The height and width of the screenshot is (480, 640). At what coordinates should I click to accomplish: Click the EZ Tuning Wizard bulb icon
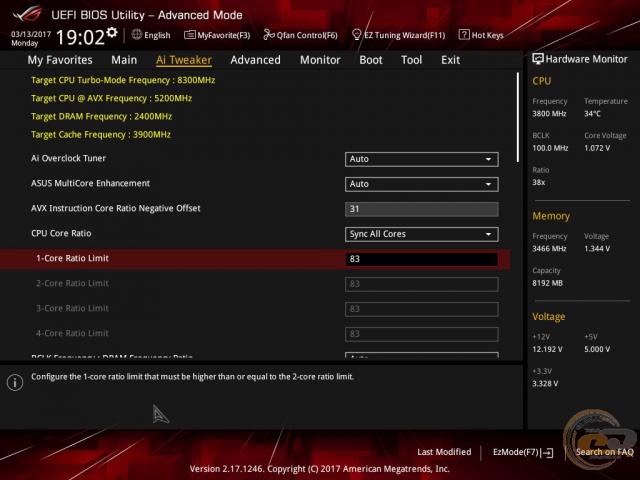point(356,35)
